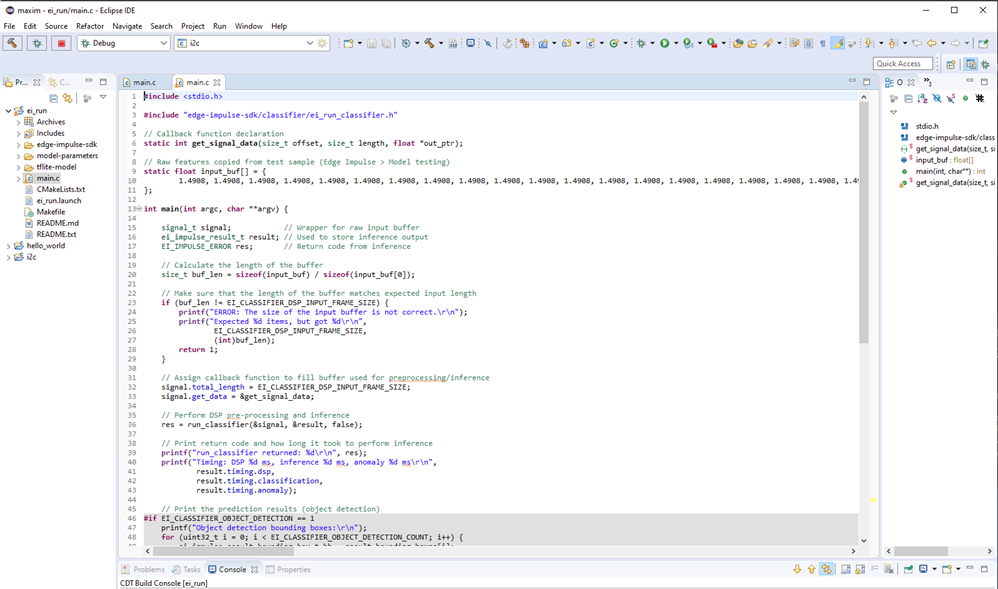
Task: Switch to the Debug perspective button
Action: point(985,63)
